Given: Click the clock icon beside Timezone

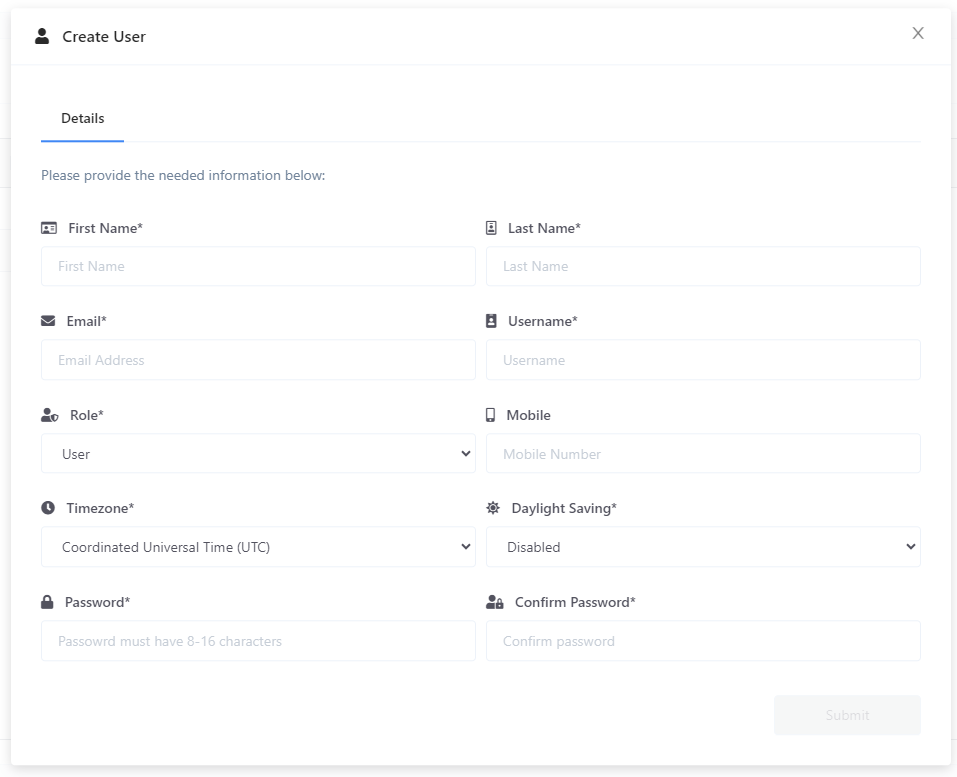Looking at the screenshot, I should pos(48,508).
